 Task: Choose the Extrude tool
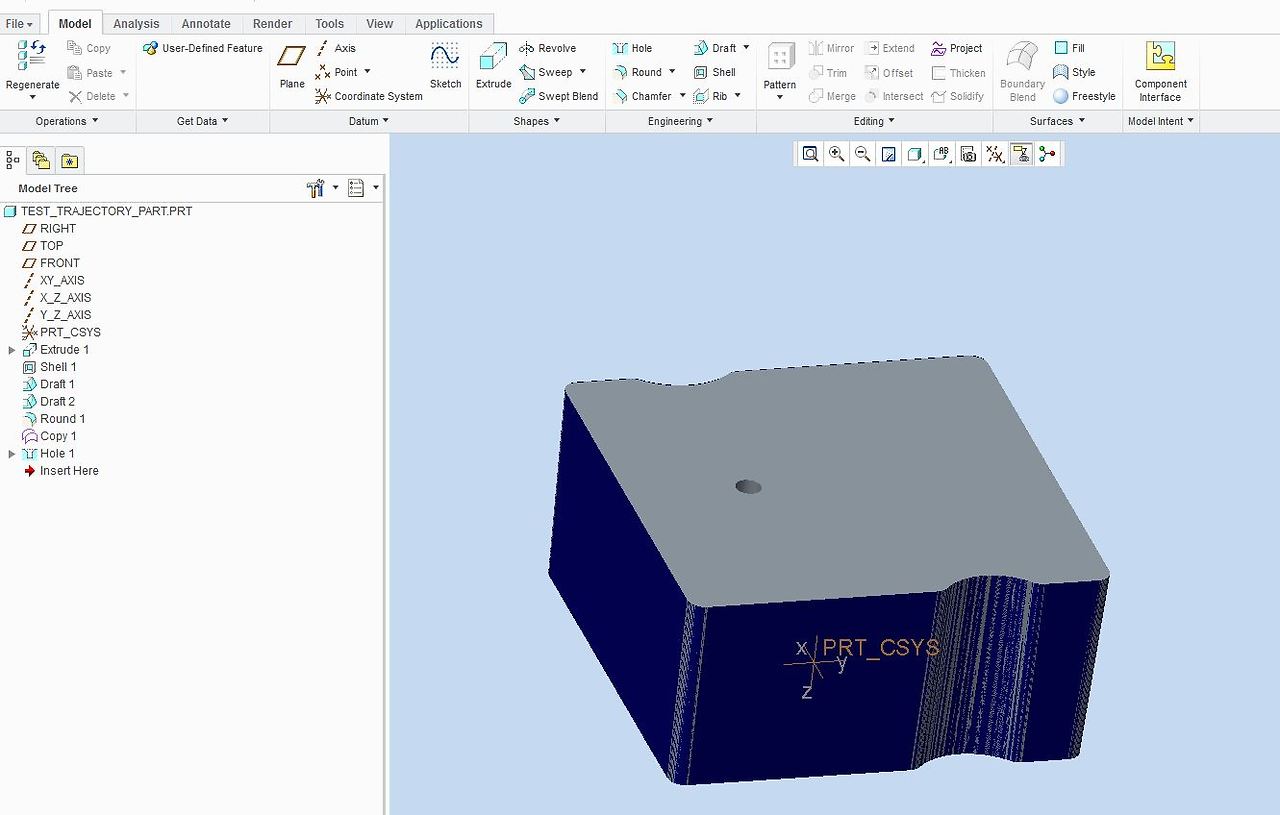tap(493, 66)
